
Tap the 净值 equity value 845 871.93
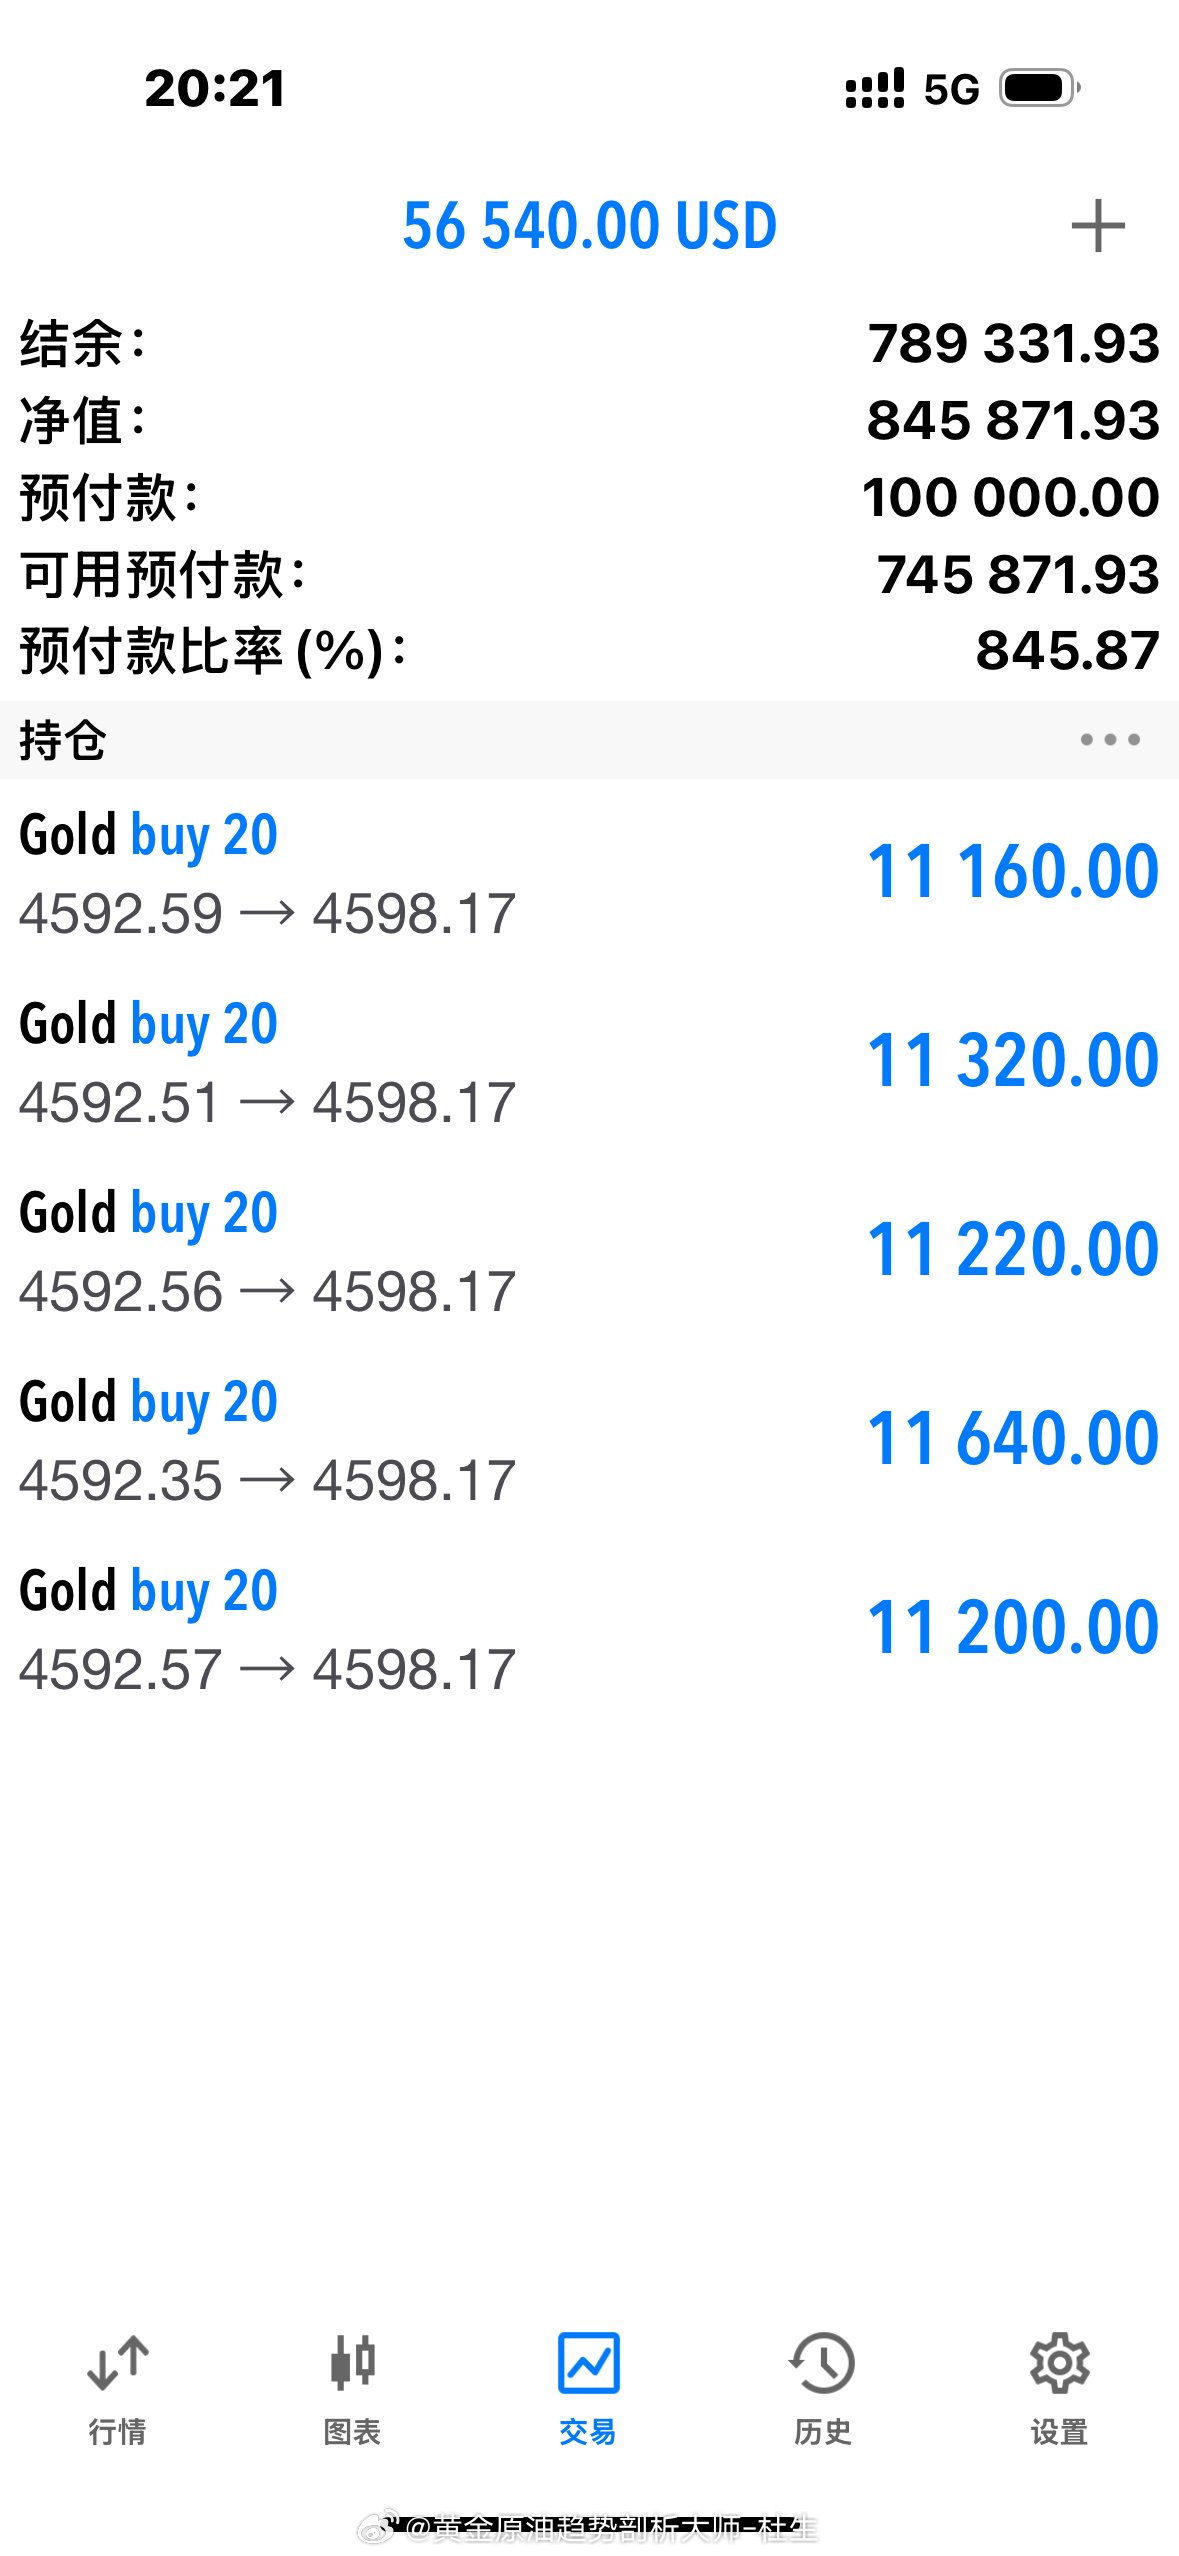(1013, 420)
